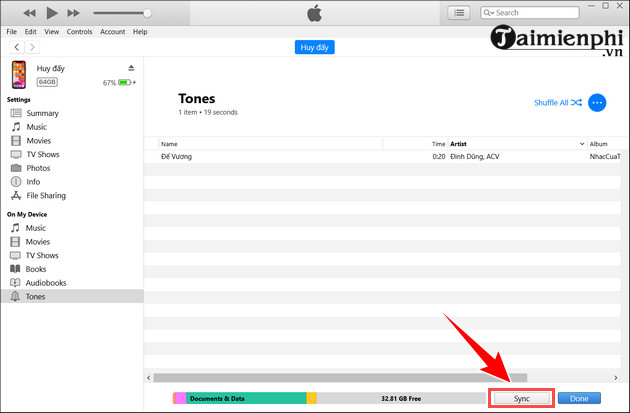630x413 pixels.
Task: Click in the Search field
Action: pyautogui.click(x=530, y=13)
